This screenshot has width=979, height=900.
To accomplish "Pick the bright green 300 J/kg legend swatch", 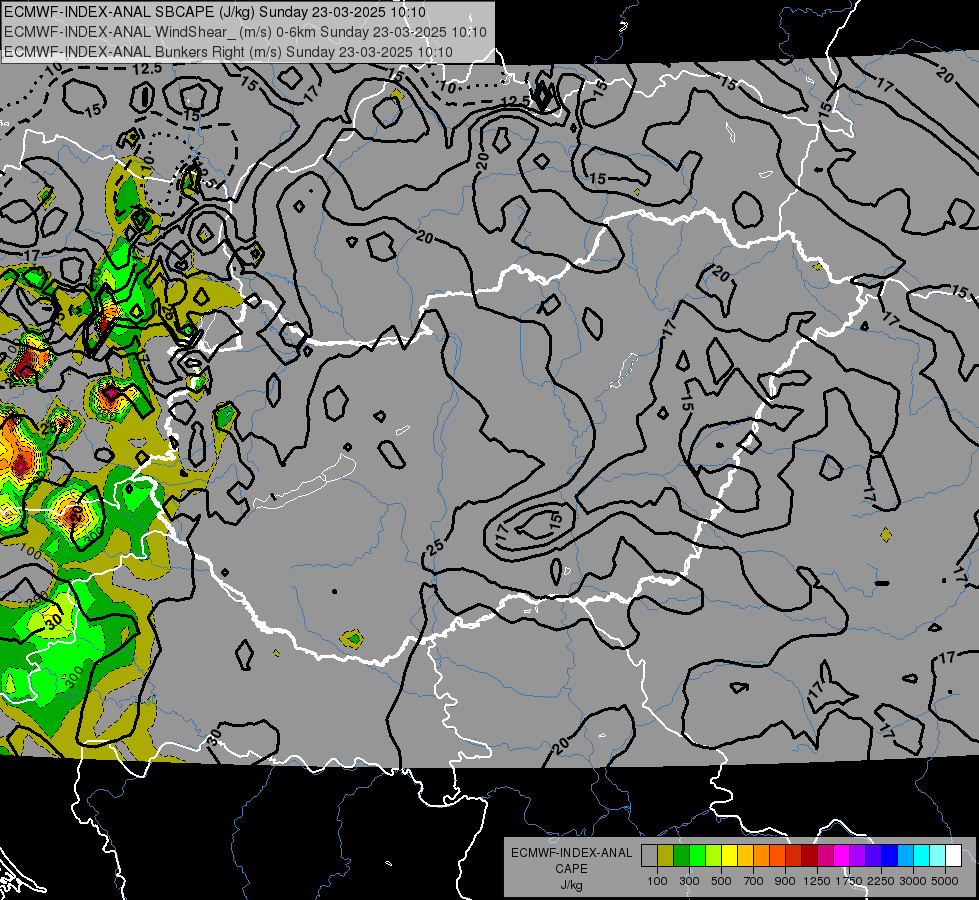I will 697,856.
